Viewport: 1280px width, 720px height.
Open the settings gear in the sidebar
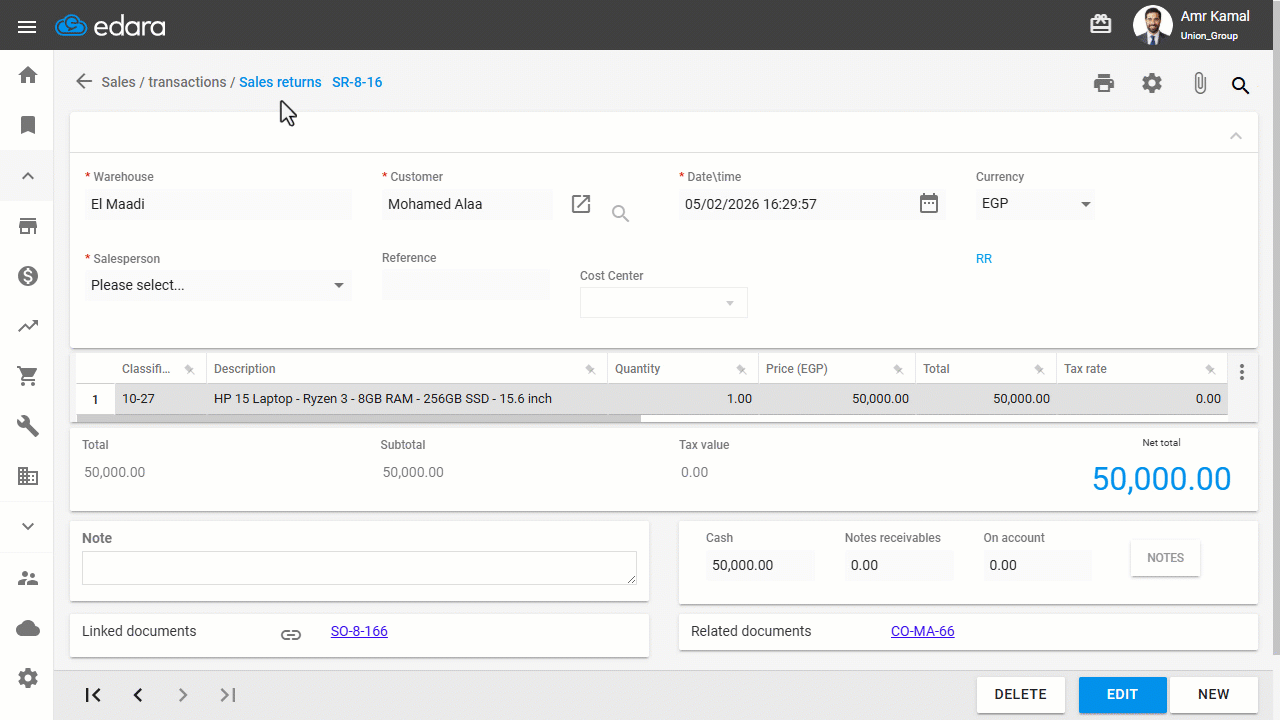[x=28, y=678]
